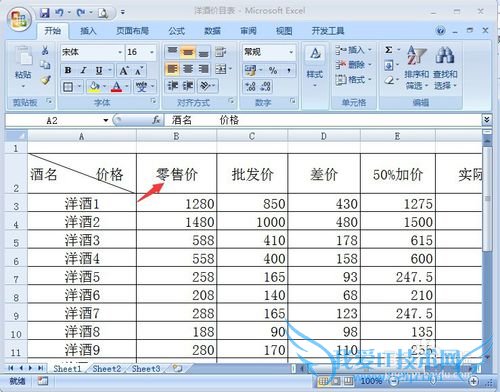Open the 粘贴 paste options arrow
500x392 pixels.
coord(23,86)
